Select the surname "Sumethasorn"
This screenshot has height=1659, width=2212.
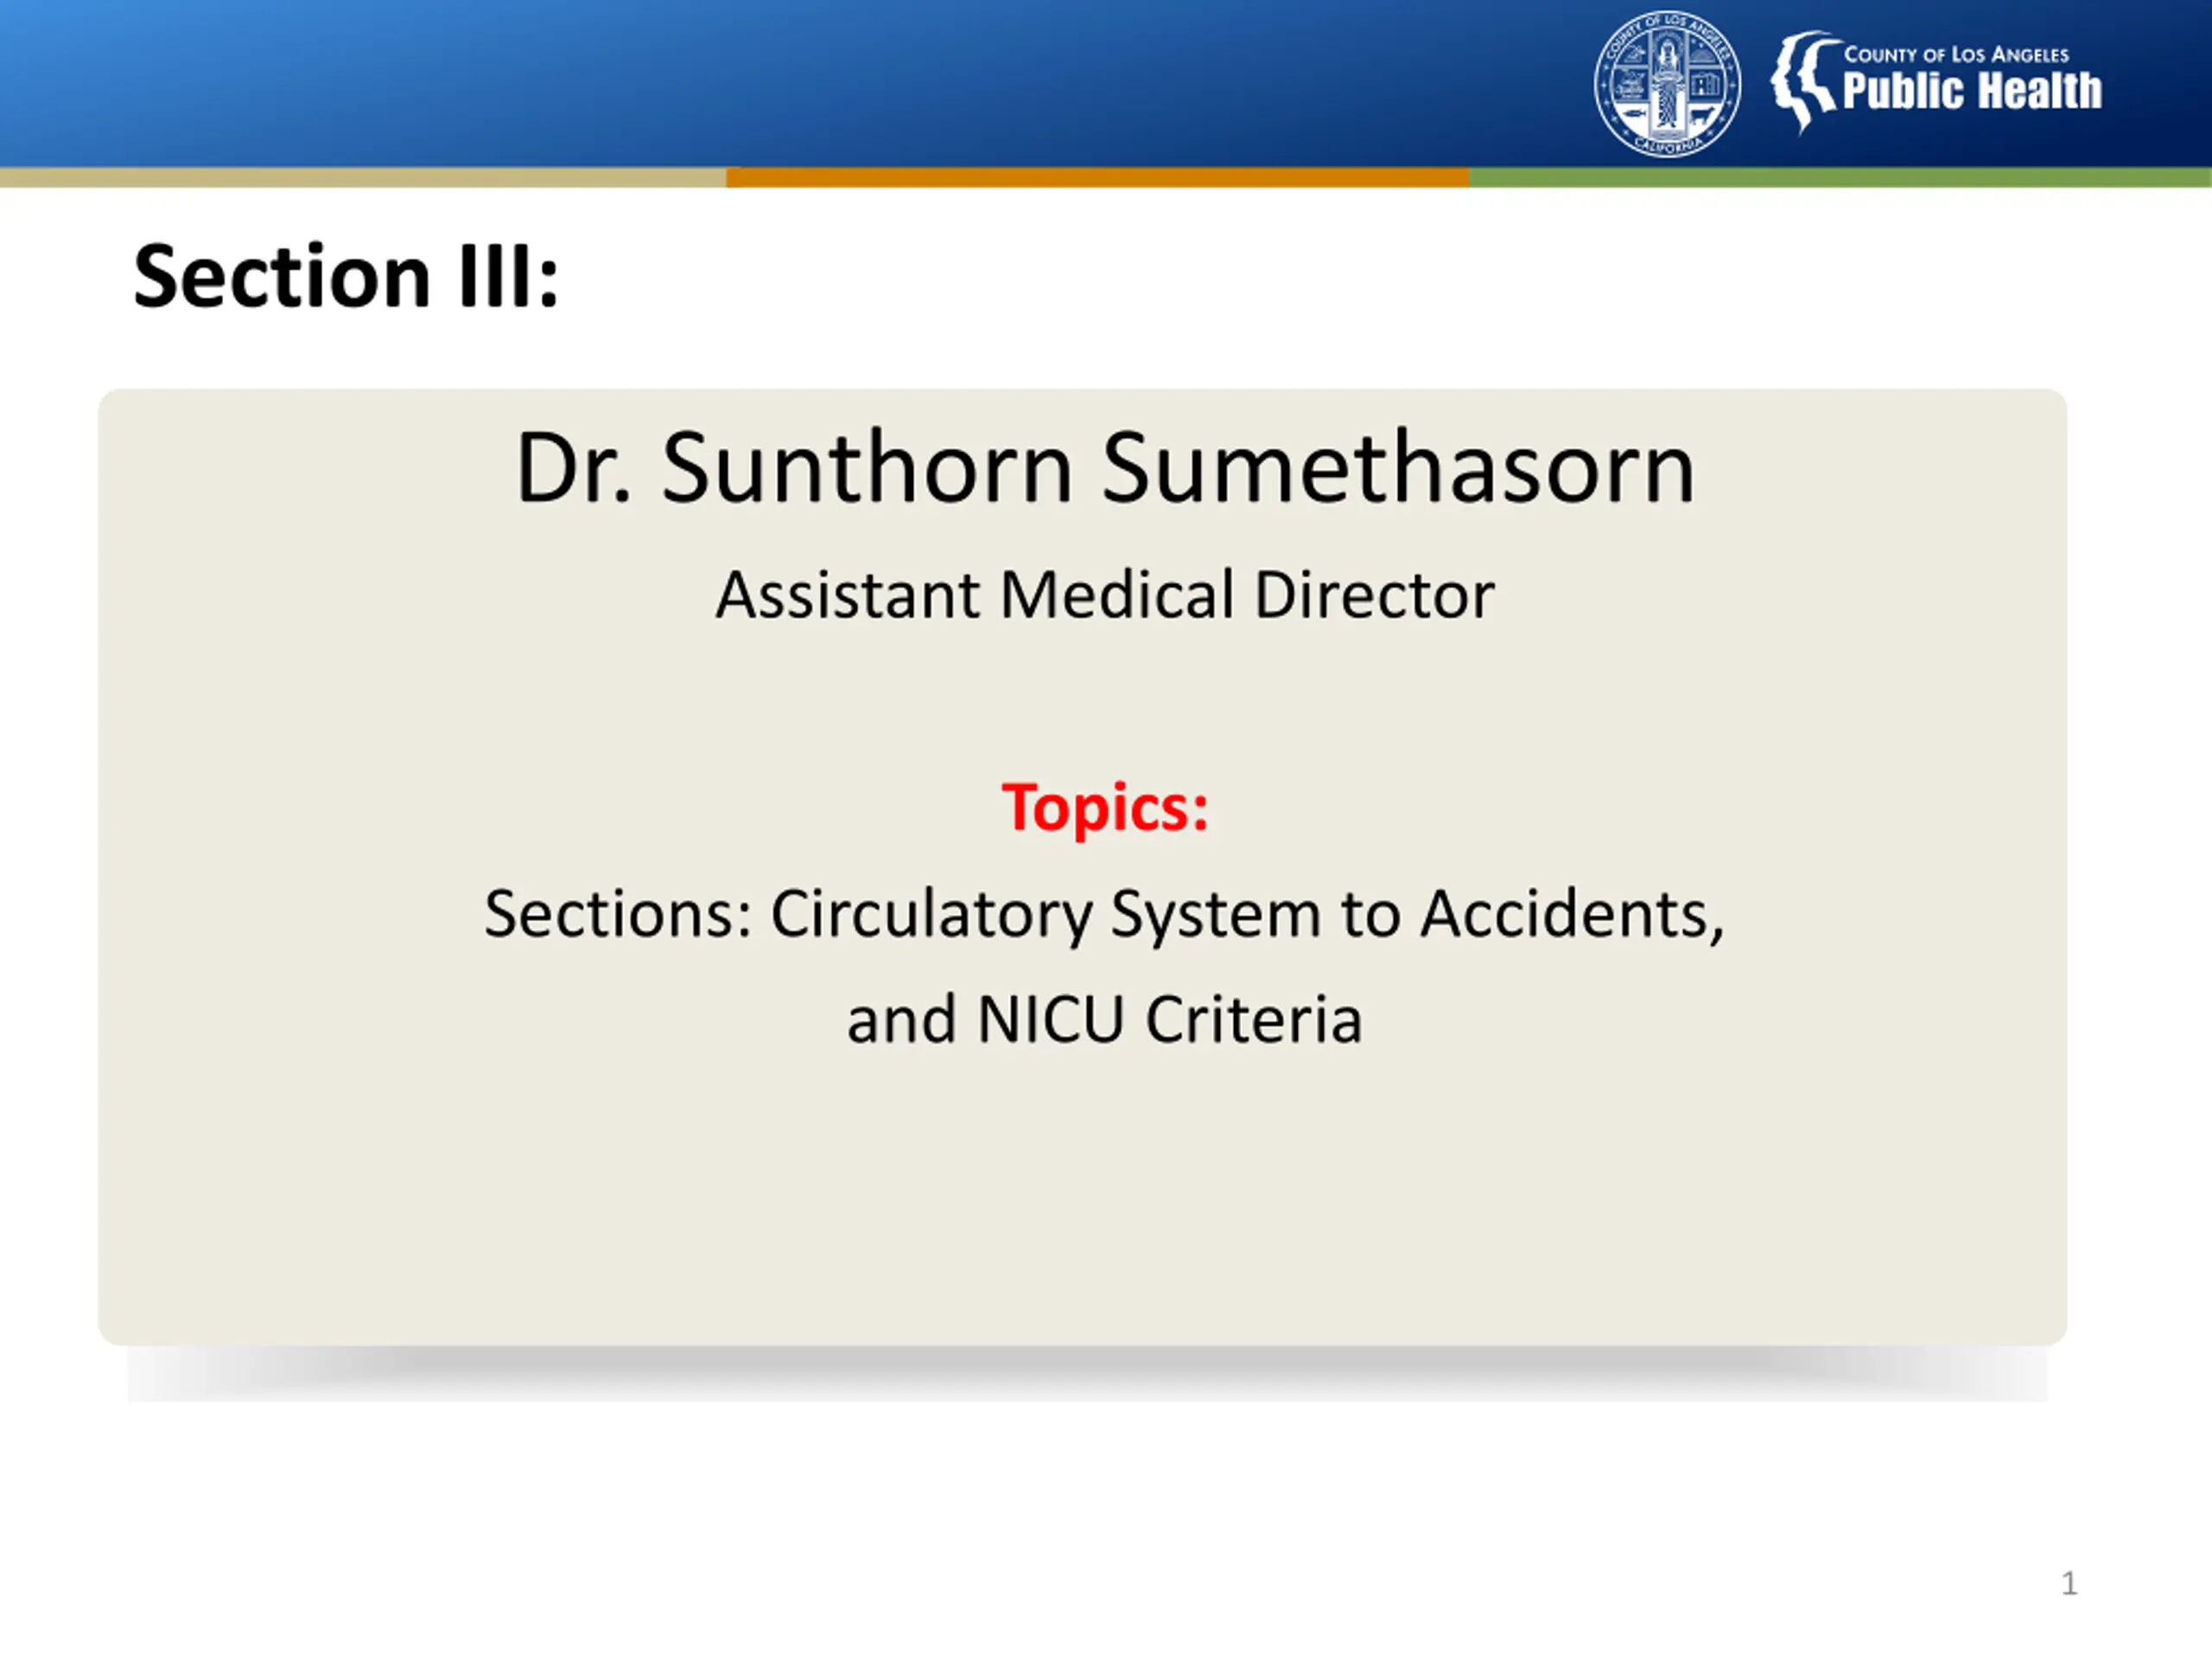point(1398,468)
